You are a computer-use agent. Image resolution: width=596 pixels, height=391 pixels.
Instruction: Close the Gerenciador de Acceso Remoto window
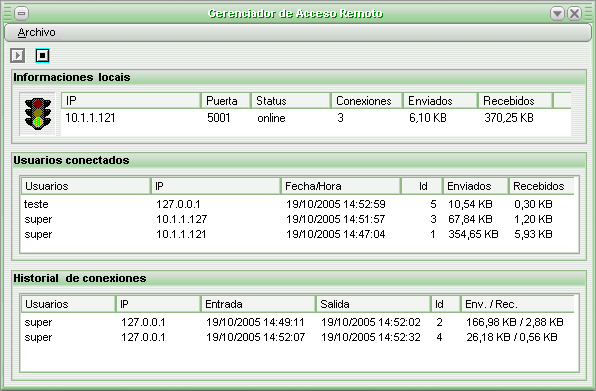pyautogui.click(x=574, y=14)
